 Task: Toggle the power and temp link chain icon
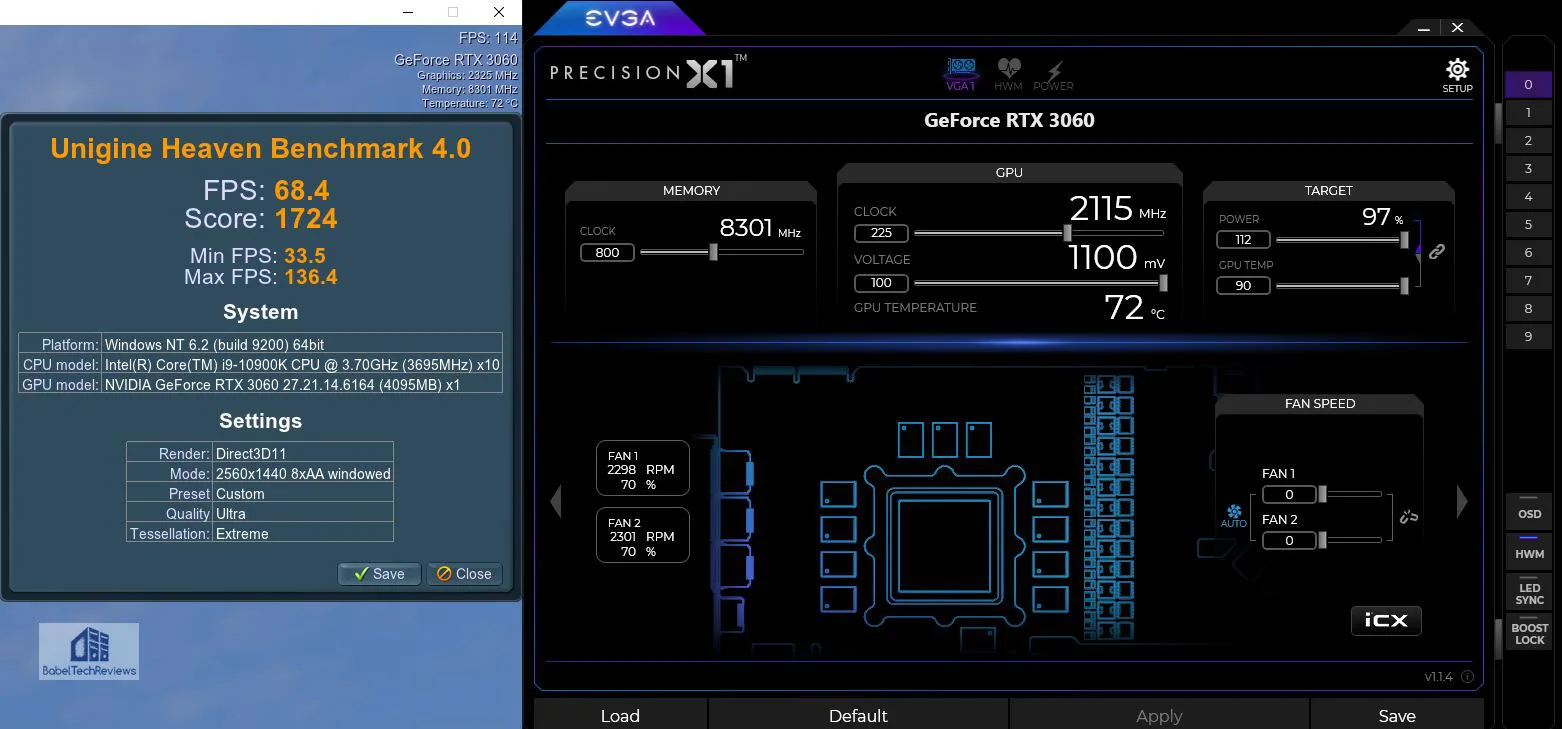point(1437,252)
